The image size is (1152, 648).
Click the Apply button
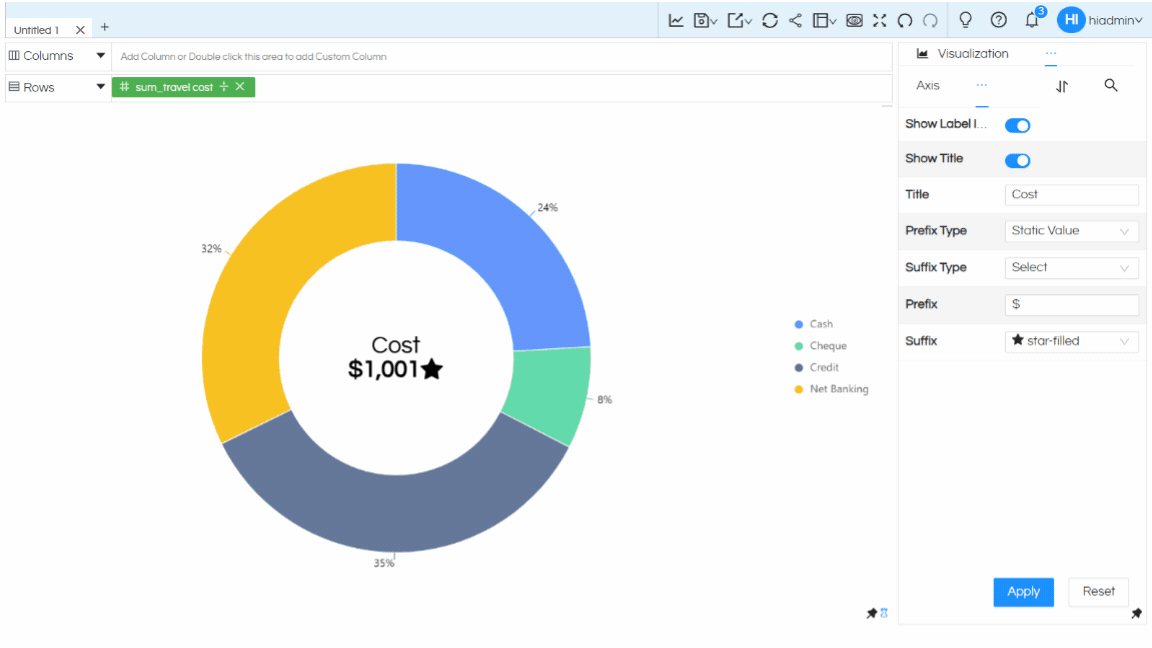[1023, 592]
